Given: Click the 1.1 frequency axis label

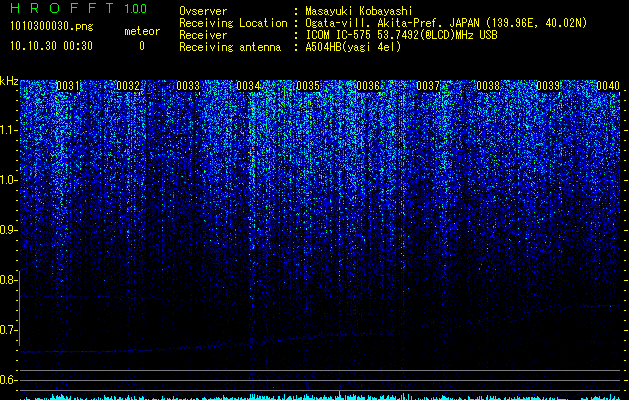Looking at the screenshot, I should tap(8, 130).
